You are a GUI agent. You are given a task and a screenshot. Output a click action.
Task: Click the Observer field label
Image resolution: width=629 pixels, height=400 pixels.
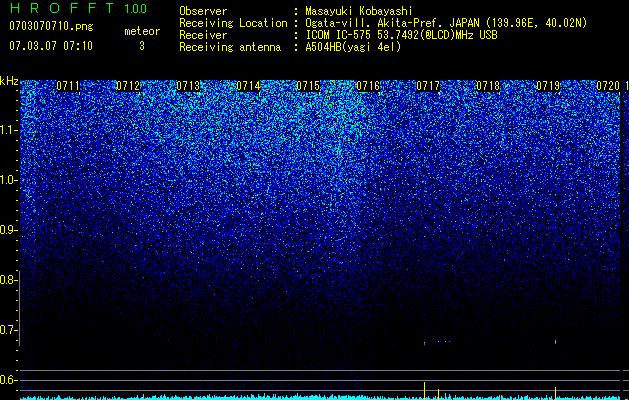click(203, 11)
